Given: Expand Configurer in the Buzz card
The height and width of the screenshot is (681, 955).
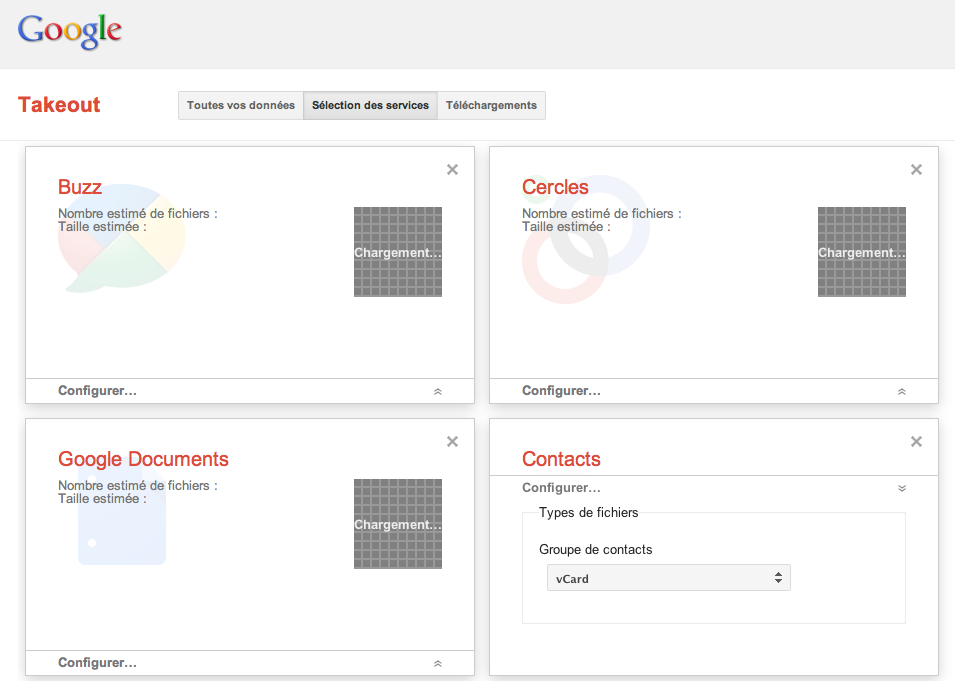Looking at the screenshot, I should (x=97, y=391).
